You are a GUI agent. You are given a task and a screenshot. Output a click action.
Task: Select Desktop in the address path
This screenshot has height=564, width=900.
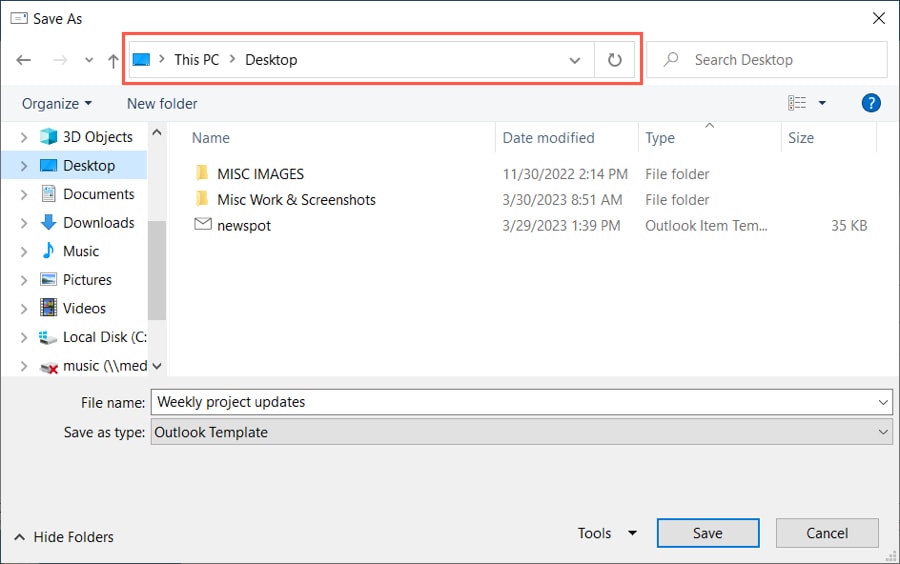[271, 60]
